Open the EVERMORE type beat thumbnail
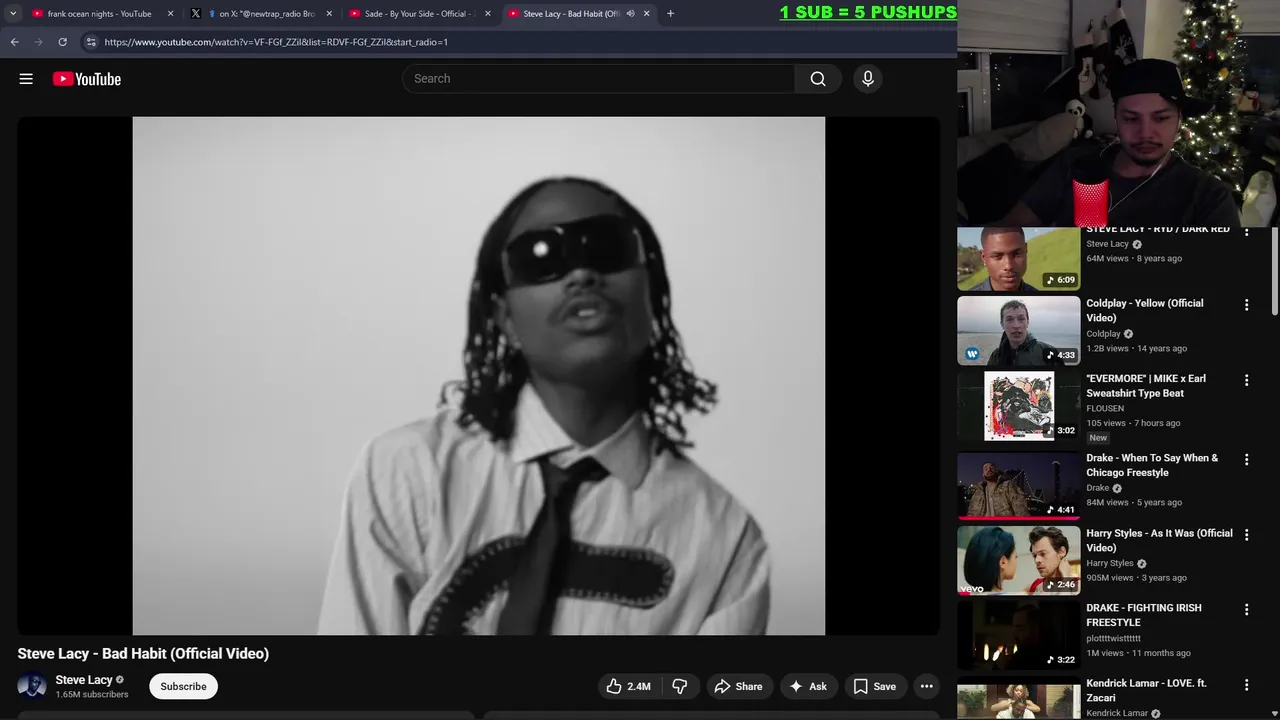This screenshot has width=1280, height=720. (x=1019, y=406)
